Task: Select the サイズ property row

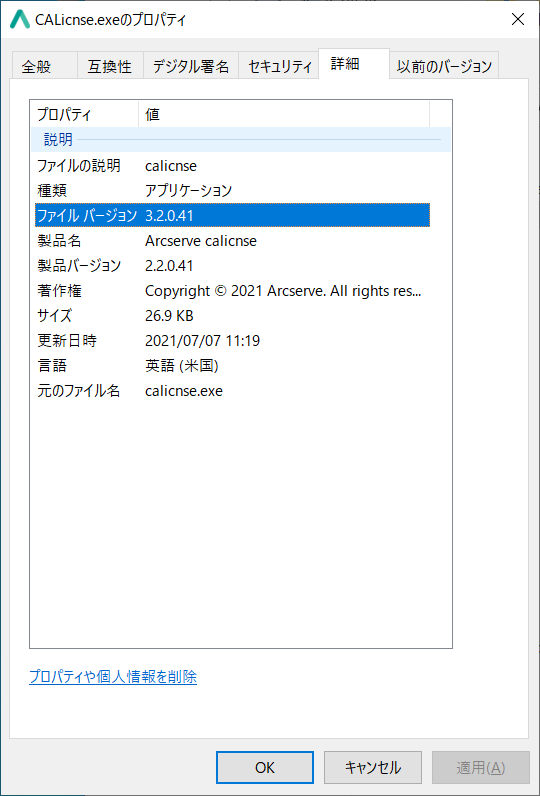Action: 232,316
